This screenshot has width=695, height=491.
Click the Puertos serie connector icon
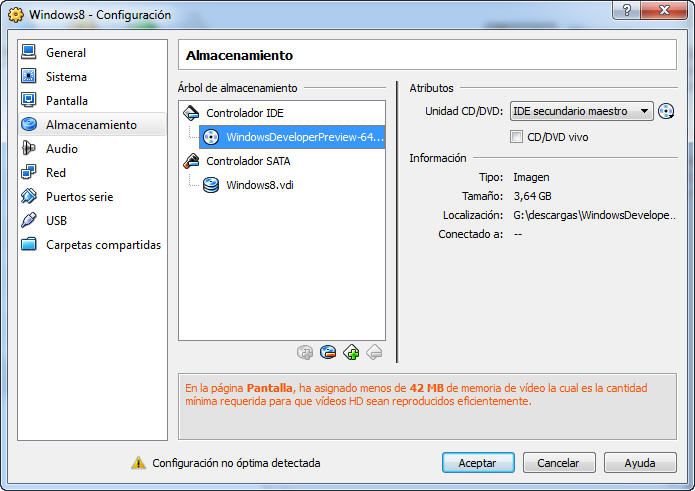[29, 196]
